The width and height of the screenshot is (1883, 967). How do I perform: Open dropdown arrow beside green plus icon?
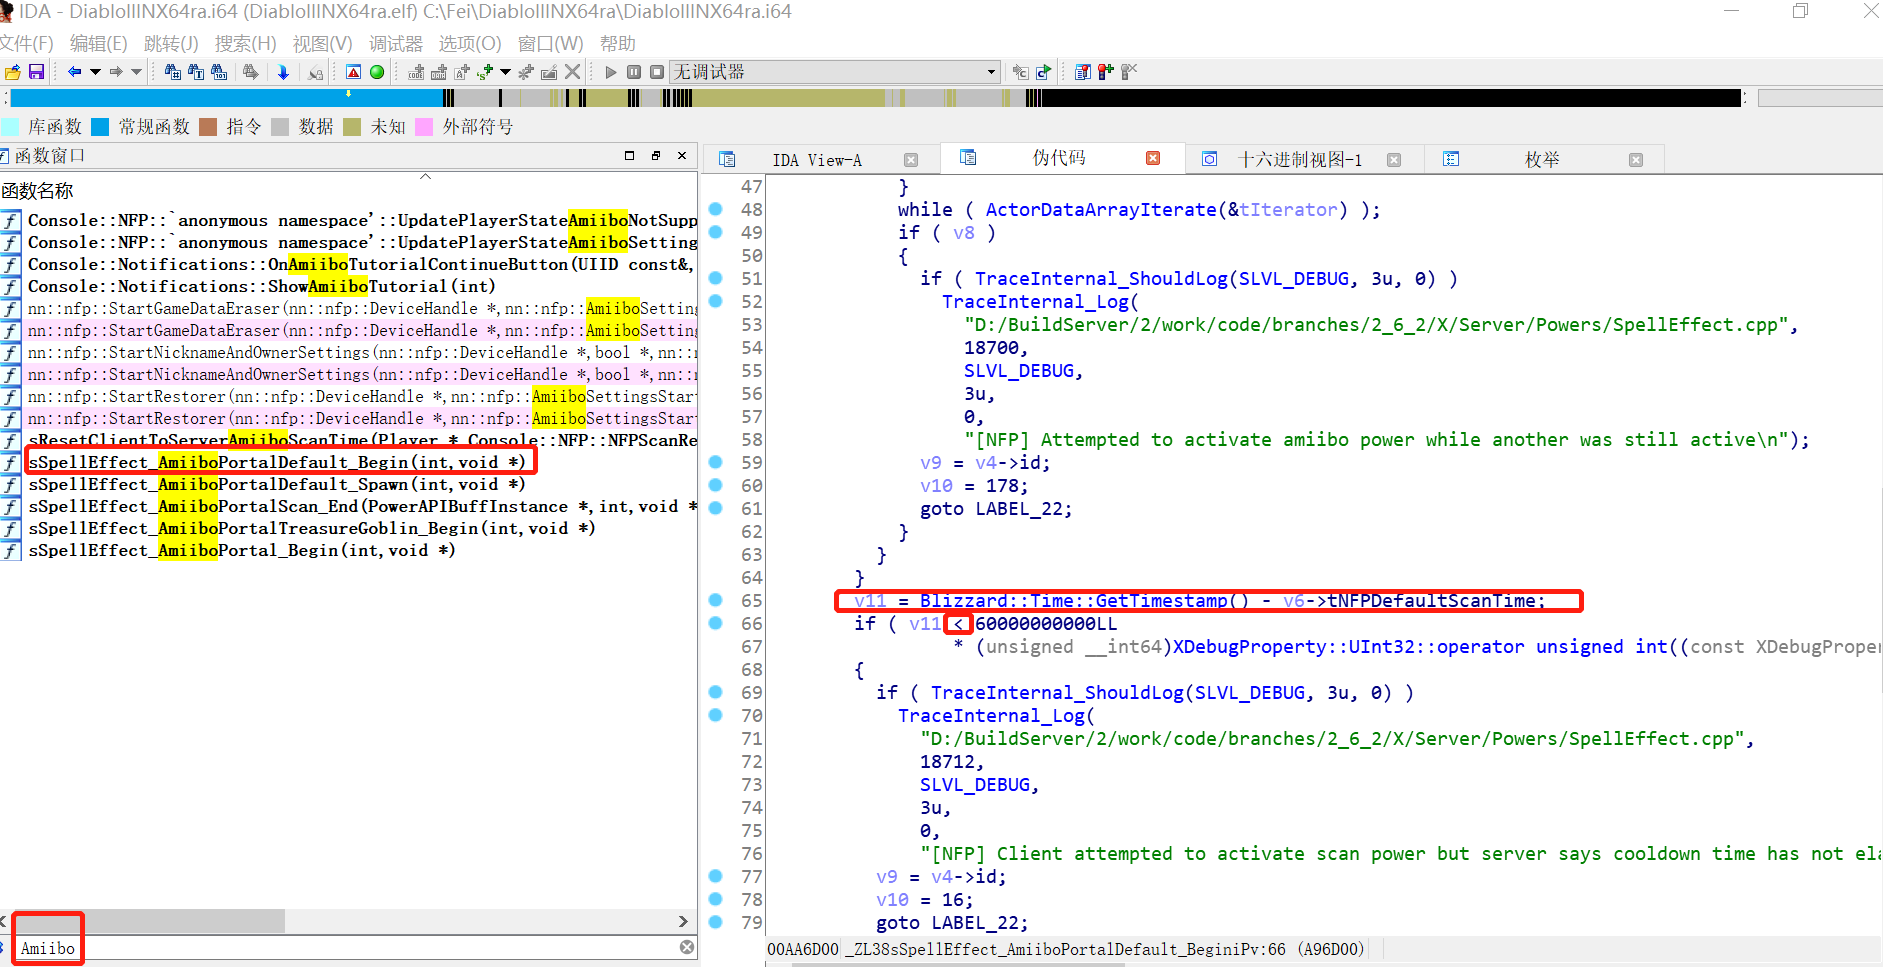(505, 72)
